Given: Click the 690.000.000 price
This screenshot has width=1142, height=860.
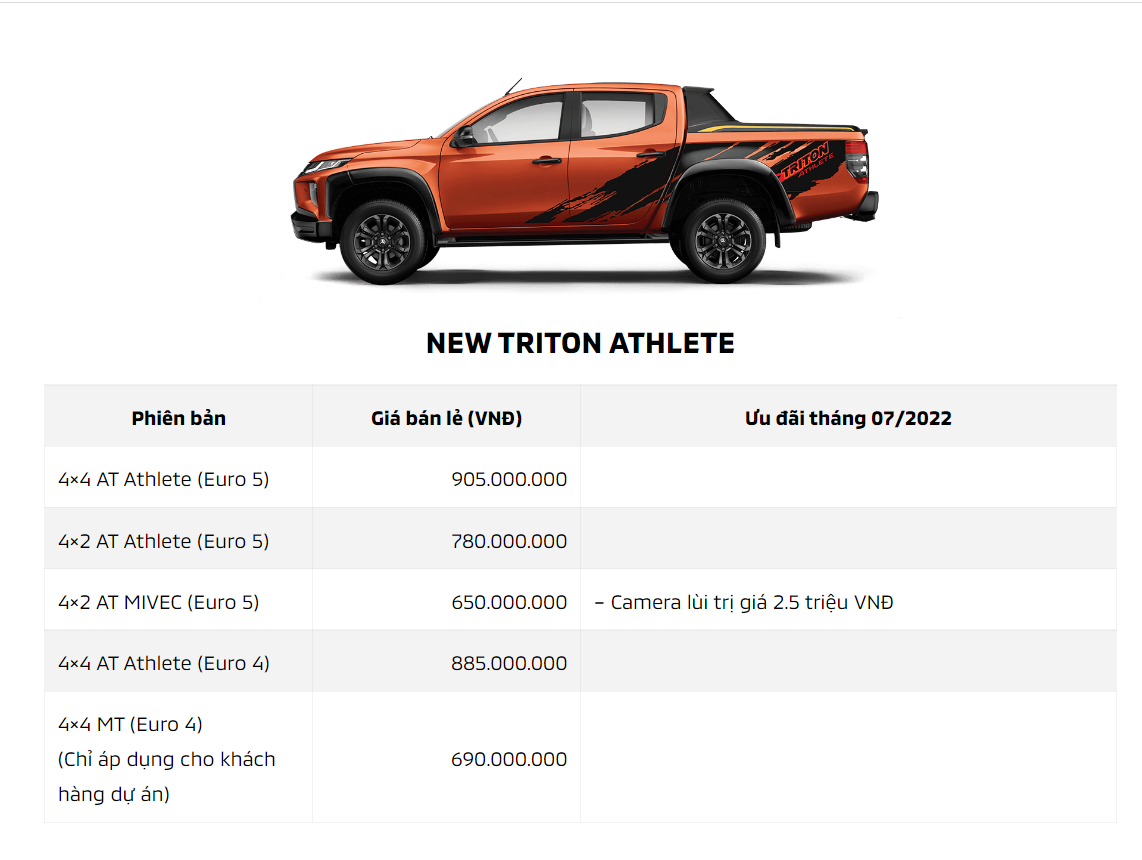Looking at the screenshot, I should 509,759.
